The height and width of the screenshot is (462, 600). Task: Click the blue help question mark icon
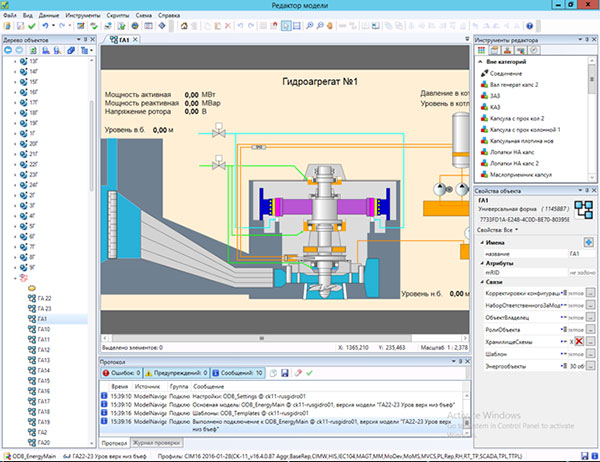tap(530, 26)
